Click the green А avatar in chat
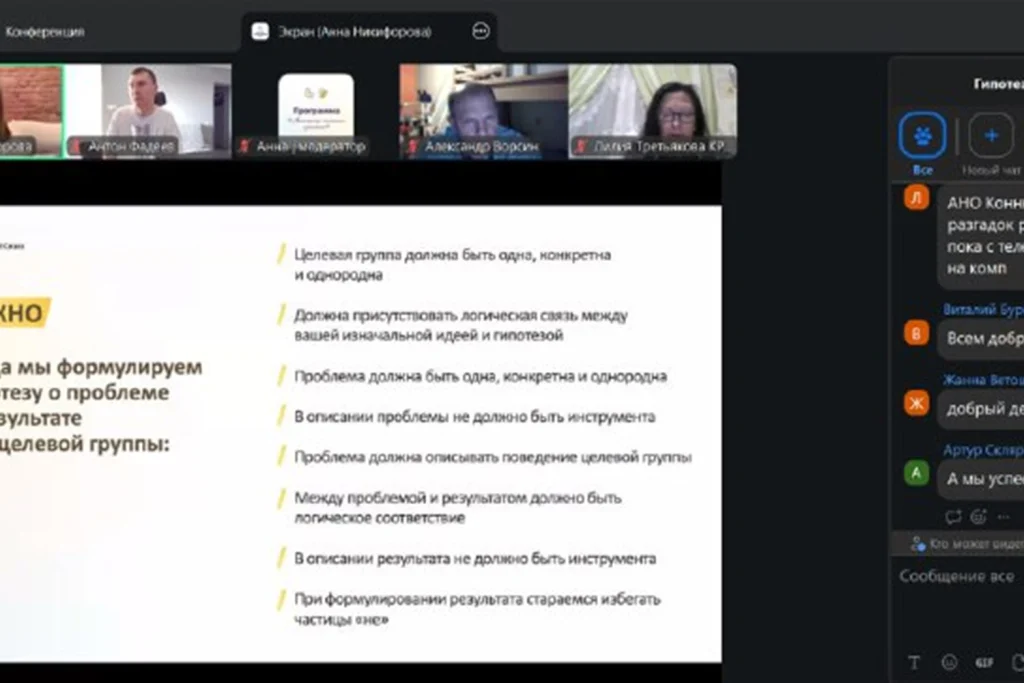 916,473
